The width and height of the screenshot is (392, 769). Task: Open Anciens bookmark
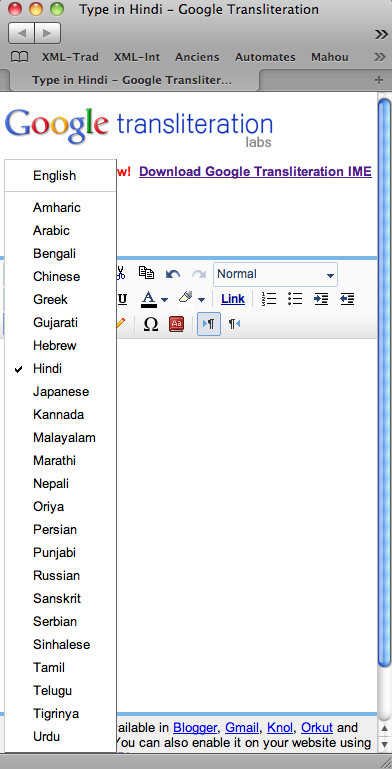click(x=197, y=57)
